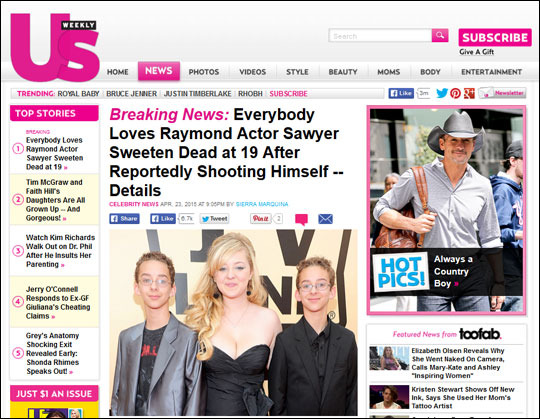Open Tim McGraw and Faith Hill's Daughters story
This screenshot has width=540, height=419.
(55, 200)
